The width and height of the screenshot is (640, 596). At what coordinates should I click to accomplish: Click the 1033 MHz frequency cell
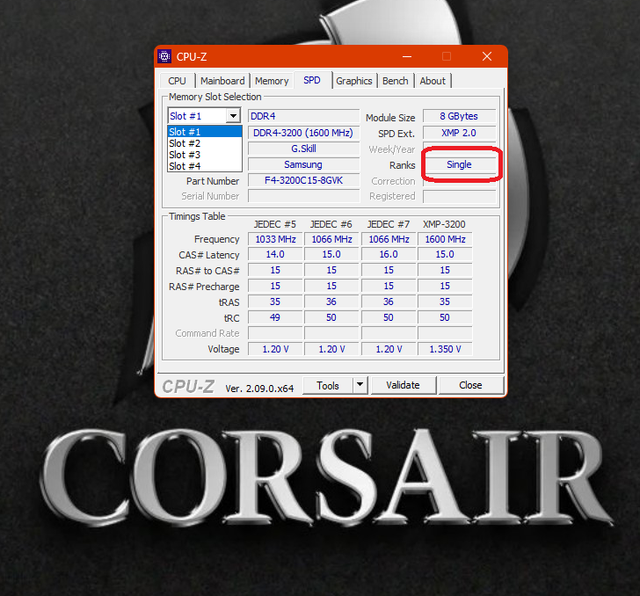pos(276,239)
